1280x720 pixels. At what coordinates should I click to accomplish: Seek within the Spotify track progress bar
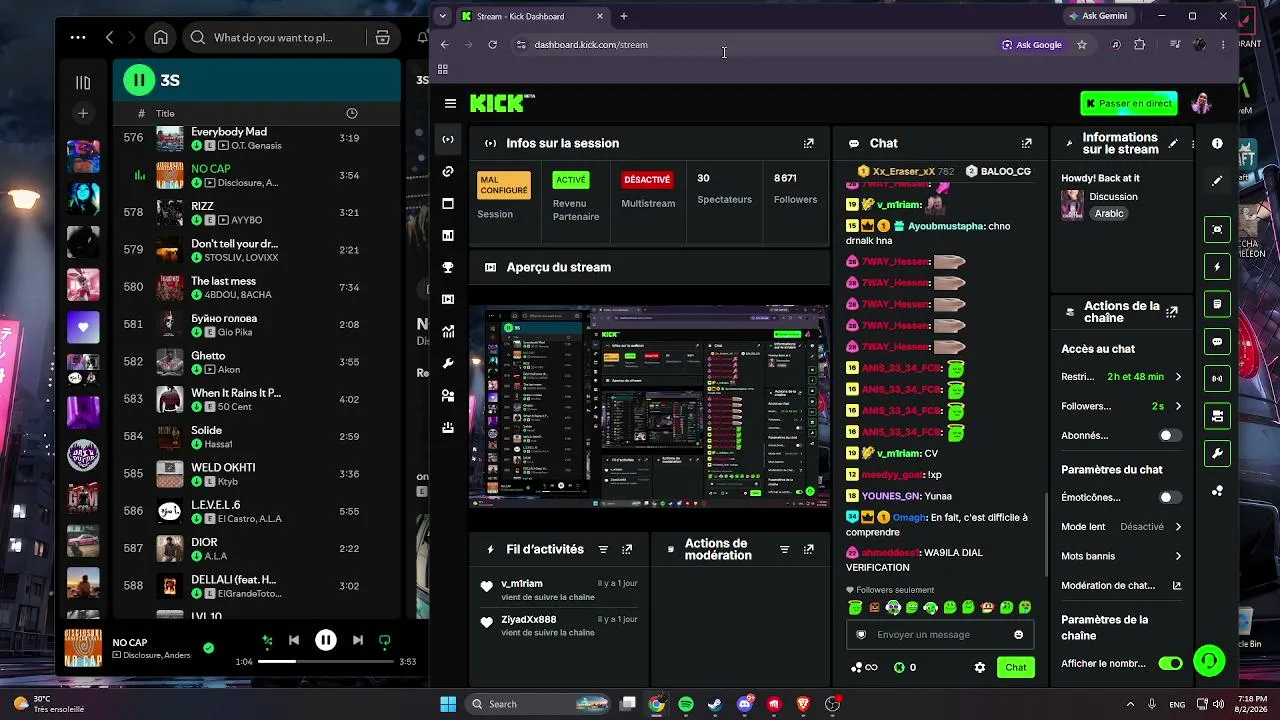point(326,662)
